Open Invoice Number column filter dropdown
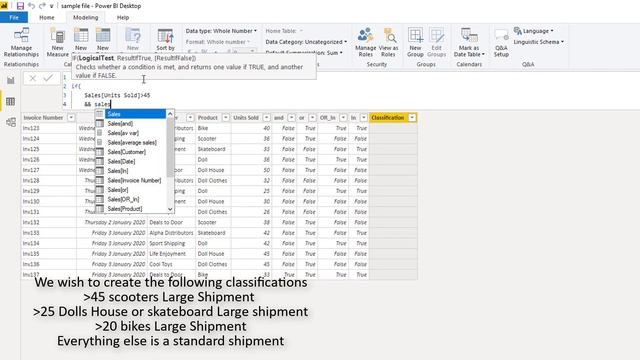Screen dimensions: 640x360 pos(71,118)
